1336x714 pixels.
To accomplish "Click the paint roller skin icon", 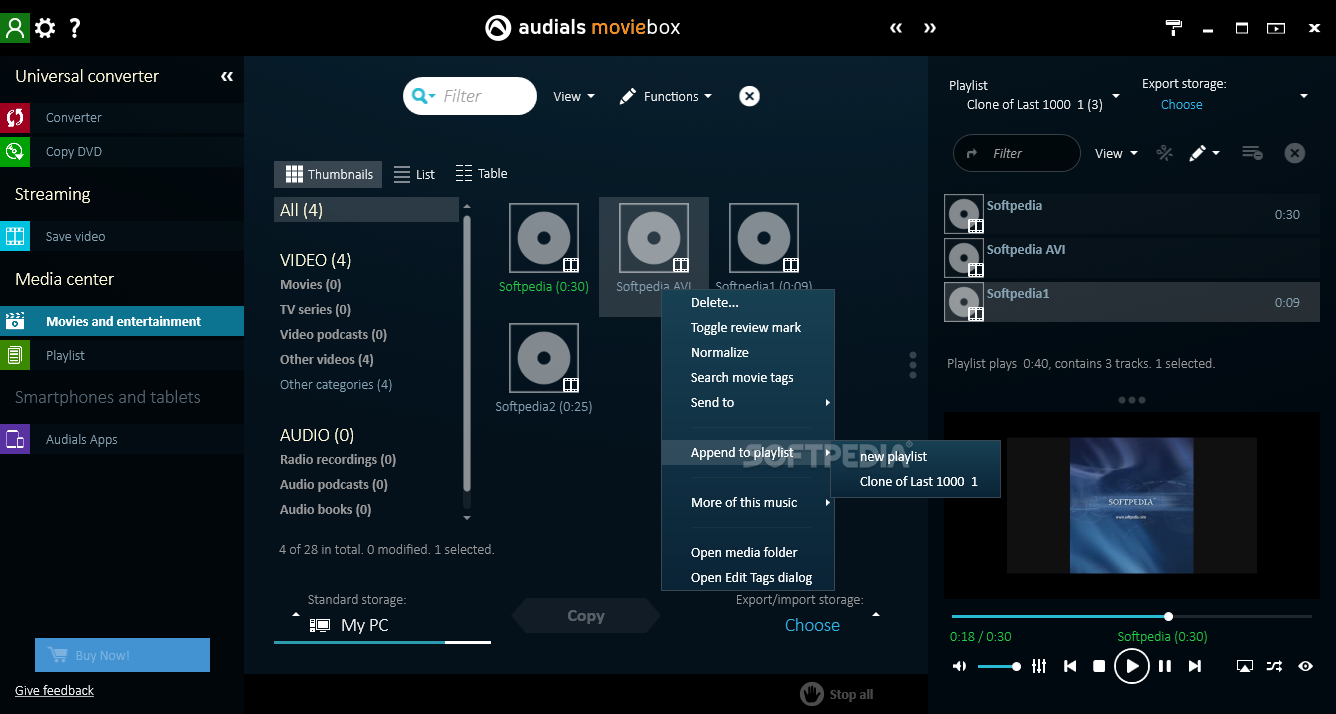I will click(x=1175, y=28).
